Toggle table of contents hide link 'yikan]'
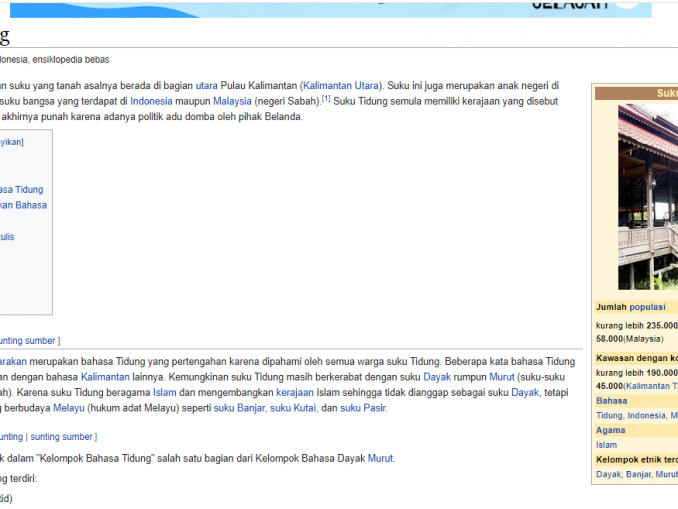Viewport: 678px width, 509px height. (11, 142)
